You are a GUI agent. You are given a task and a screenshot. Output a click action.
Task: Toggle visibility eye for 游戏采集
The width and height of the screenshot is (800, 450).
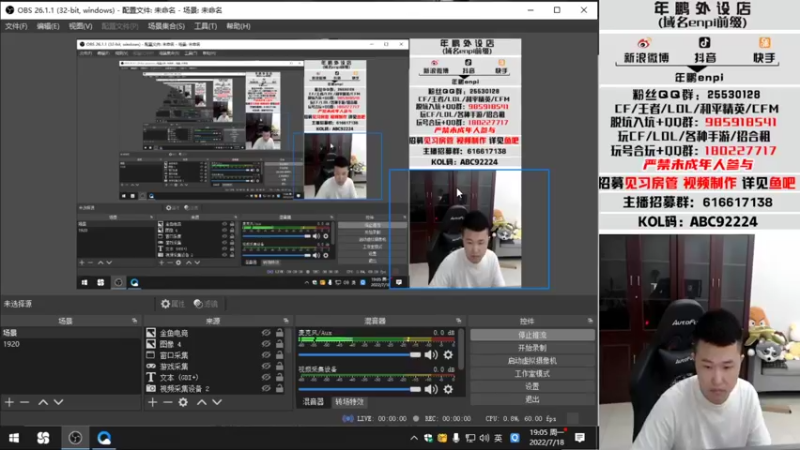266,366
